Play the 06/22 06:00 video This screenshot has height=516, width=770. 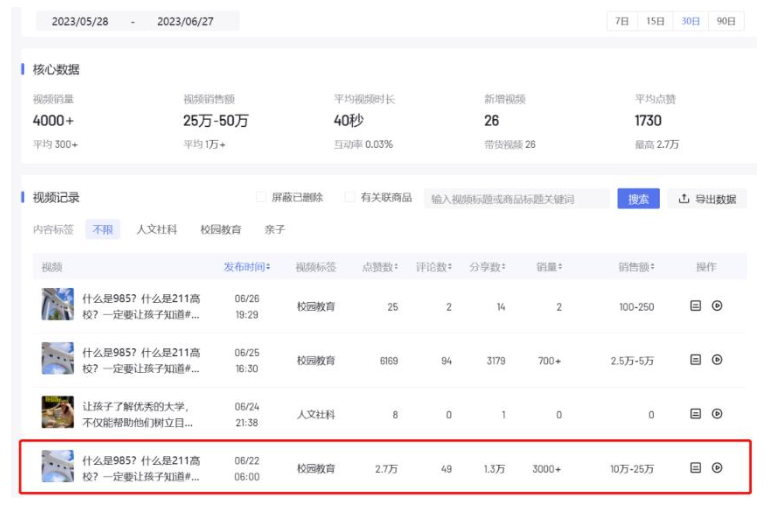[x=717, y=467]
